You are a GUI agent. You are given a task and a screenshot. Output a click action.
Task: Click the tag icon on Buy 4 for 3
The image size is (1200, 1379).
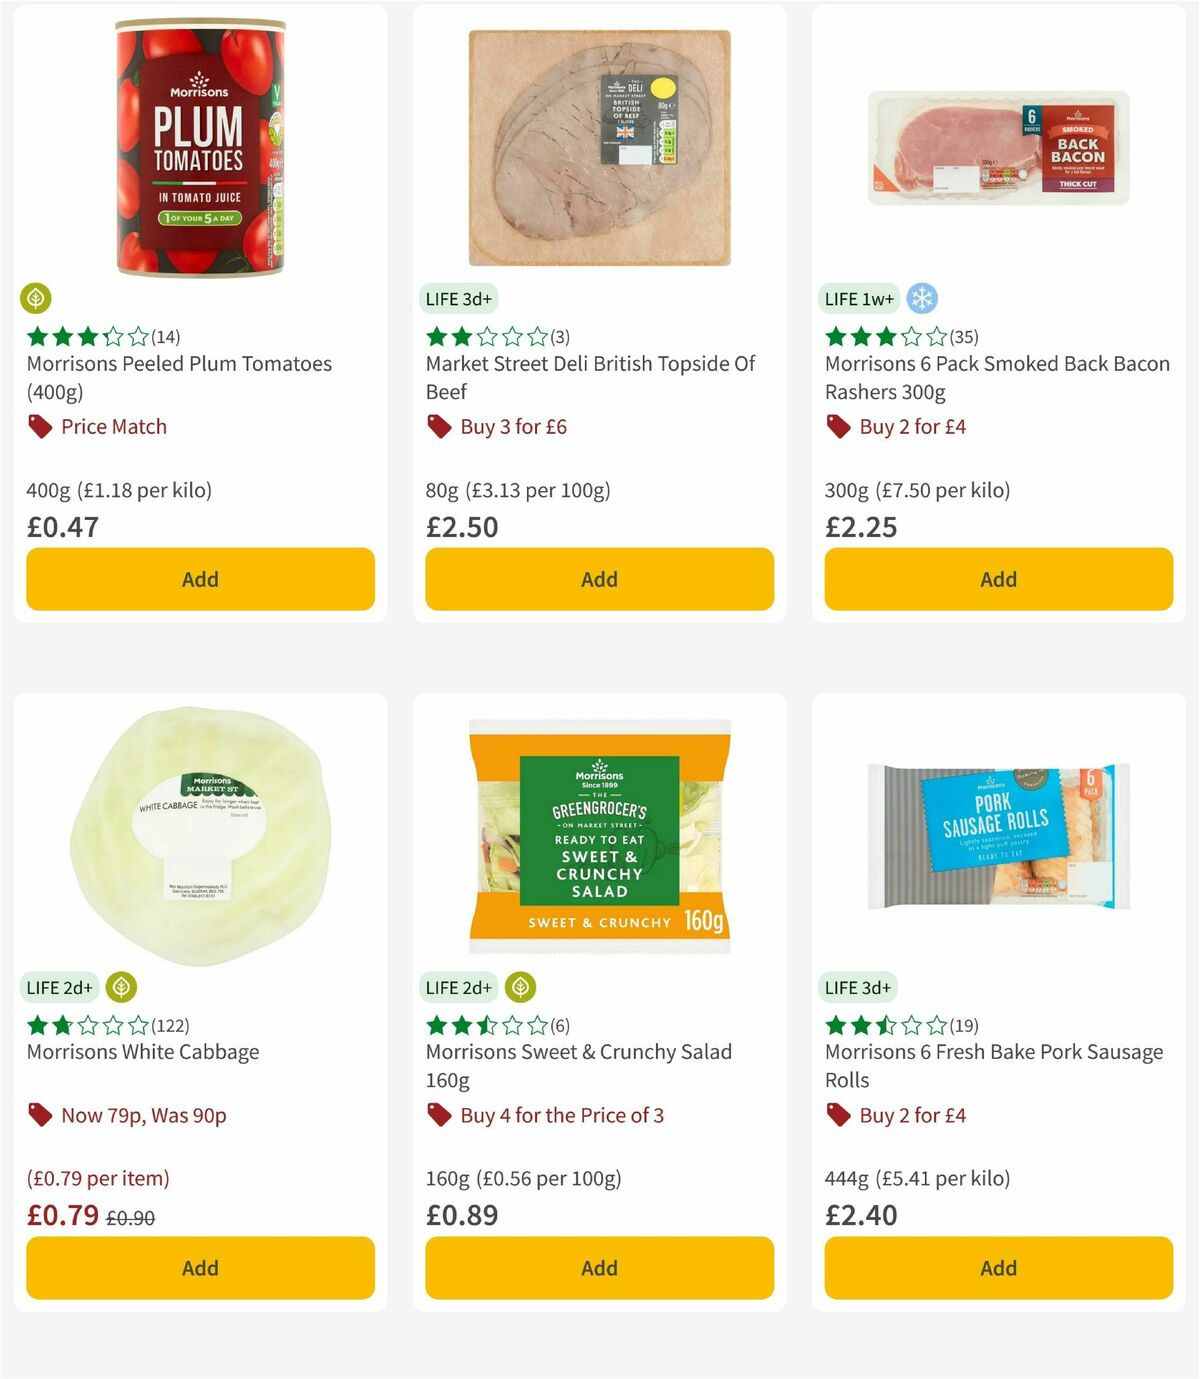pos(437,1115)
